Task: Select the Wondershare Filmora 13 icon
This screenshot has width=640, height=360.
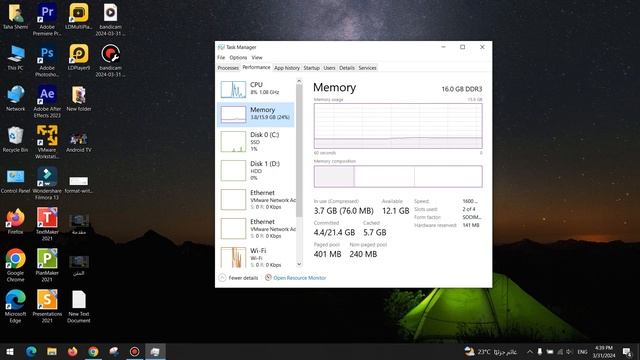Action: click(x=47, y=184)
